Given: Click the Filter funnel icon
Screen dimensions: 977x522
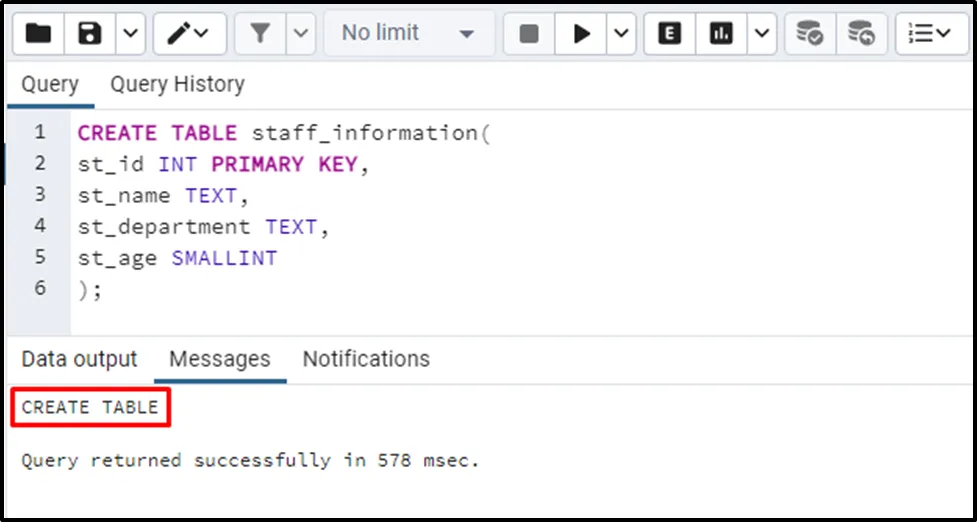Looking at the screenshot, I should click(260, 34).
